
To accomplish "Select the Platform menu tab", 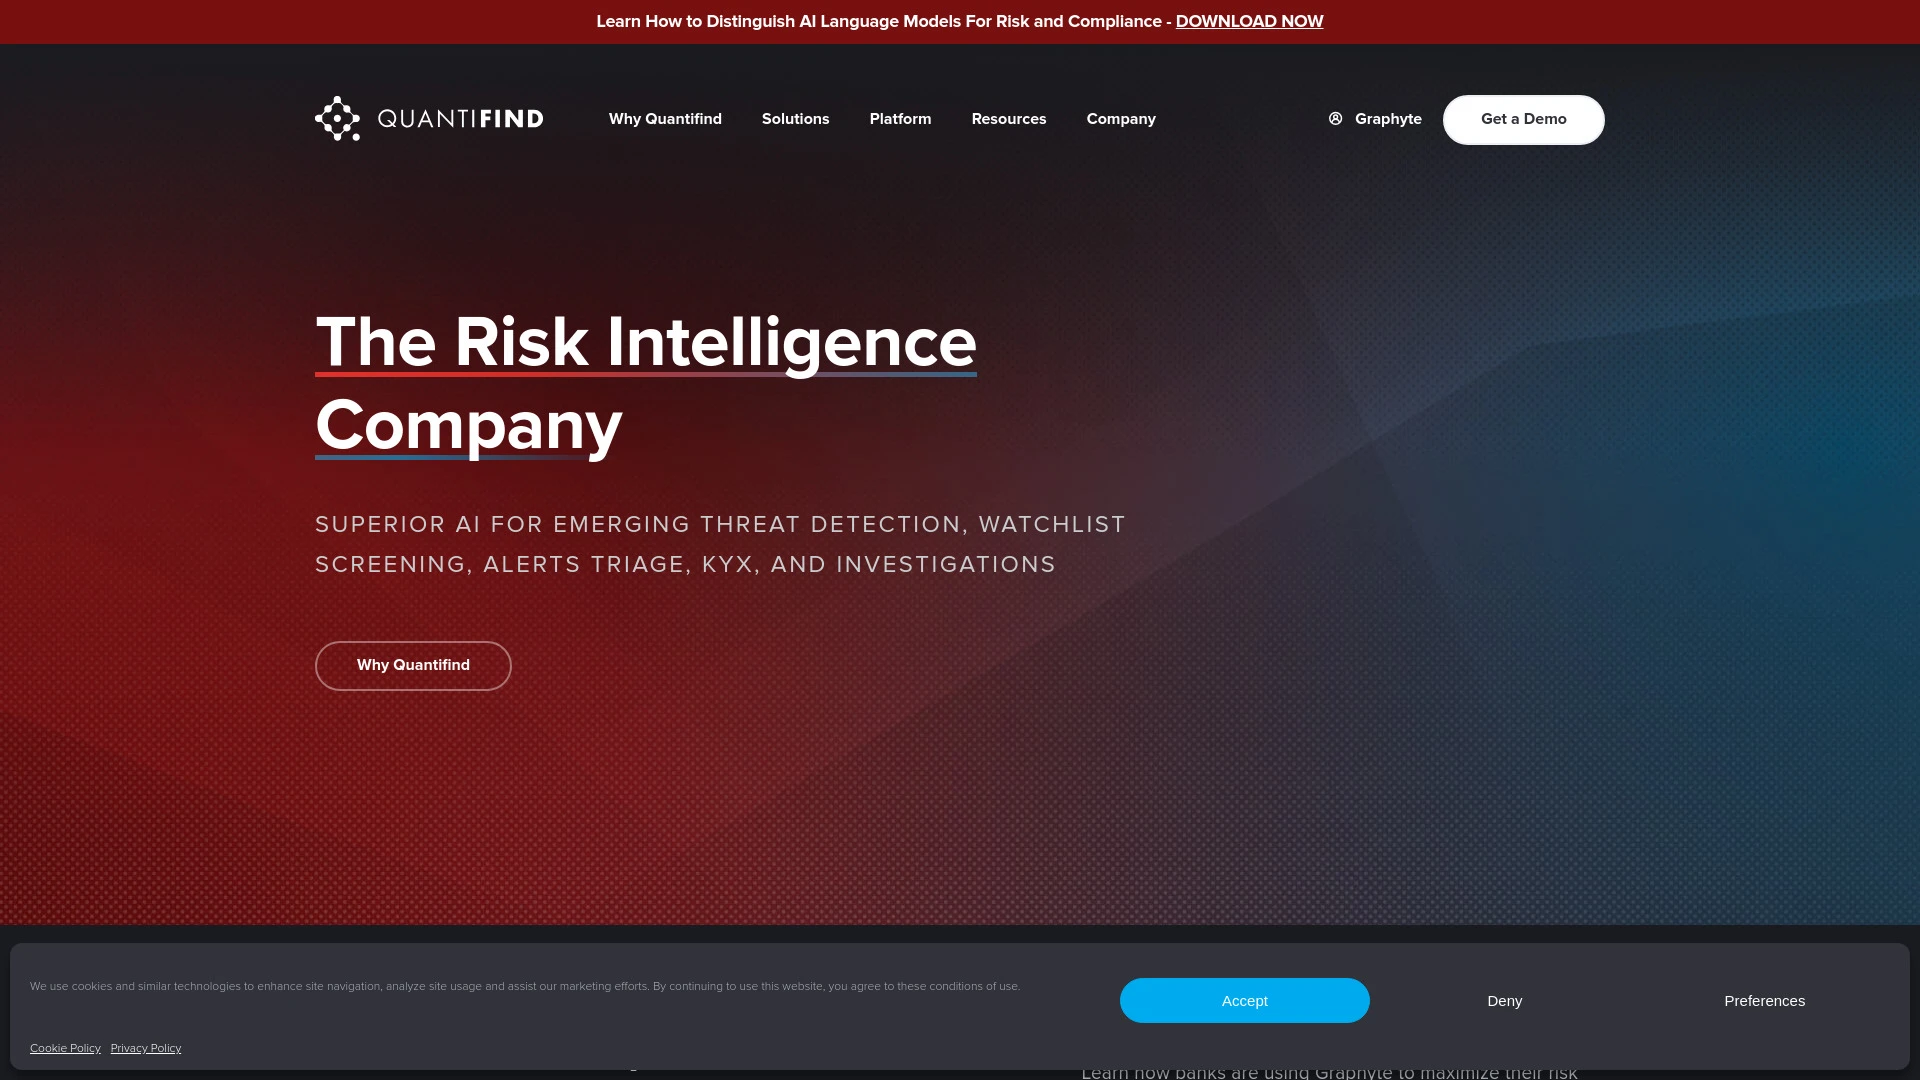I will point(901,119).
